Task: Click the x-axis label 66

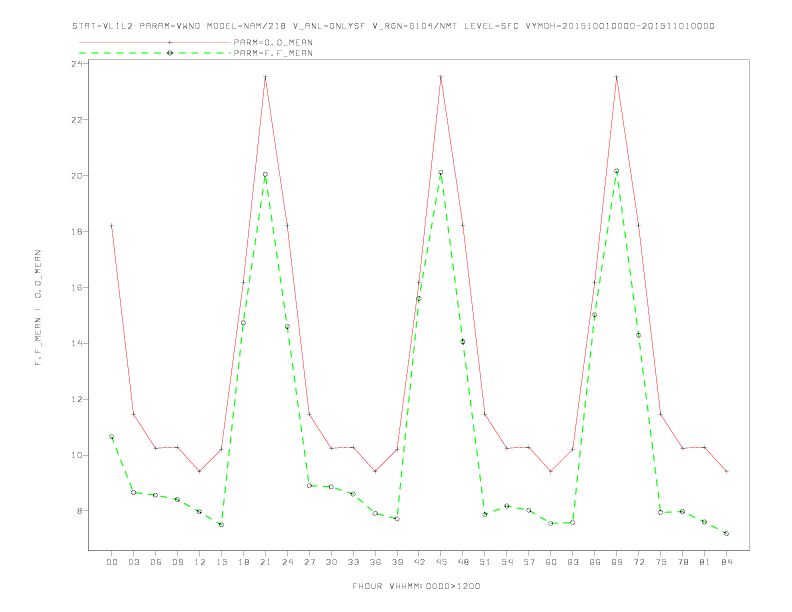Action: (x=595, y=562)
